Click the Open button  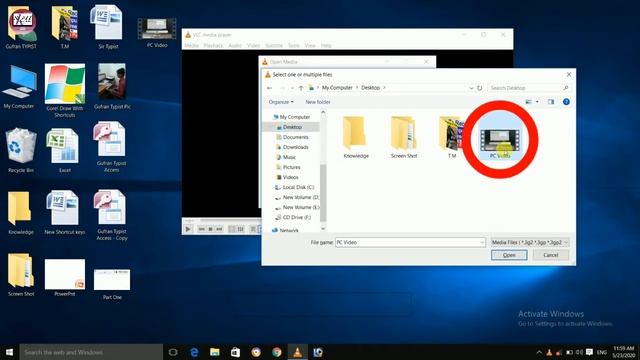(509, 255)
